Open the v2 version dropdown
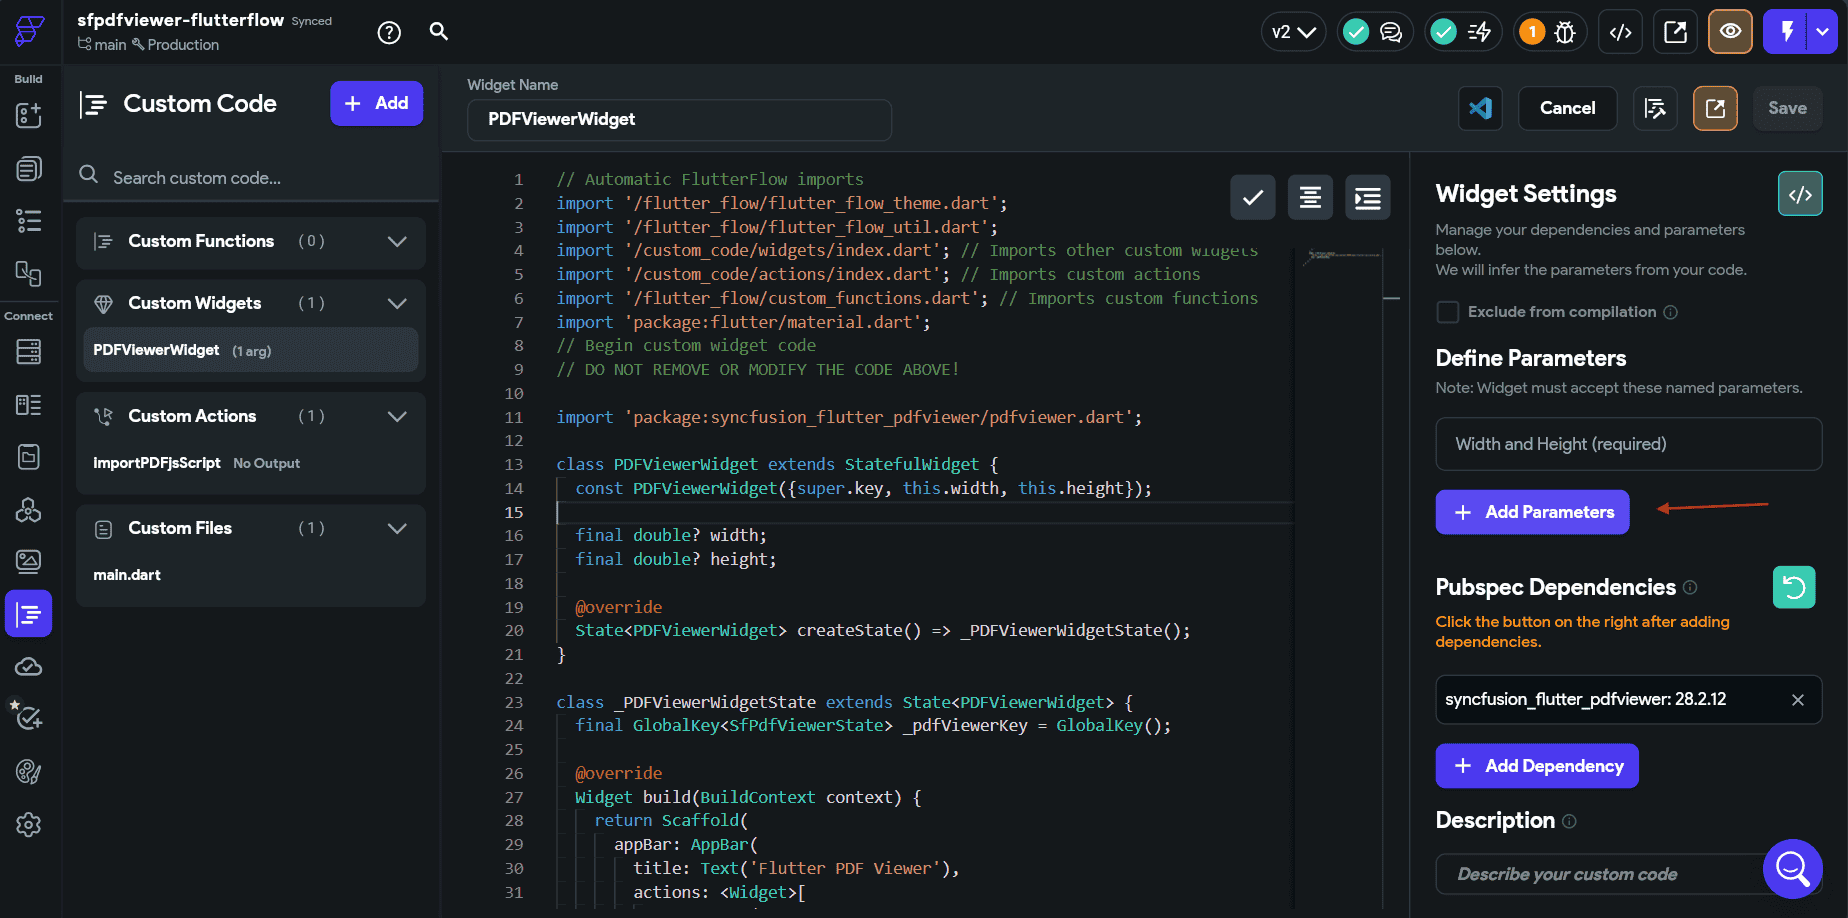 (x=1293, y=32)
